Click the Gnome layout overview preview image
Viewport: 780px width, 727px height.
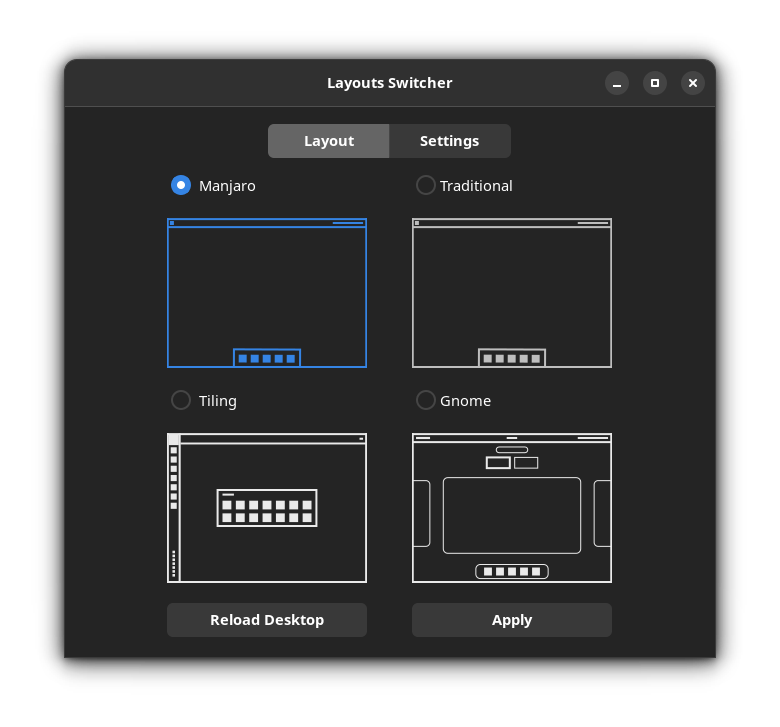click(512, 508)
